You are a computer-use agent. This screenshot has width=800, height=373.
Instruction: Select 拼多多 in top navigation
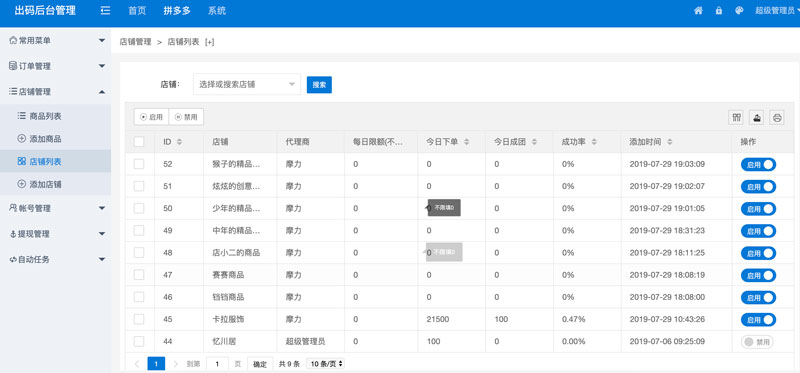(177, 11)
